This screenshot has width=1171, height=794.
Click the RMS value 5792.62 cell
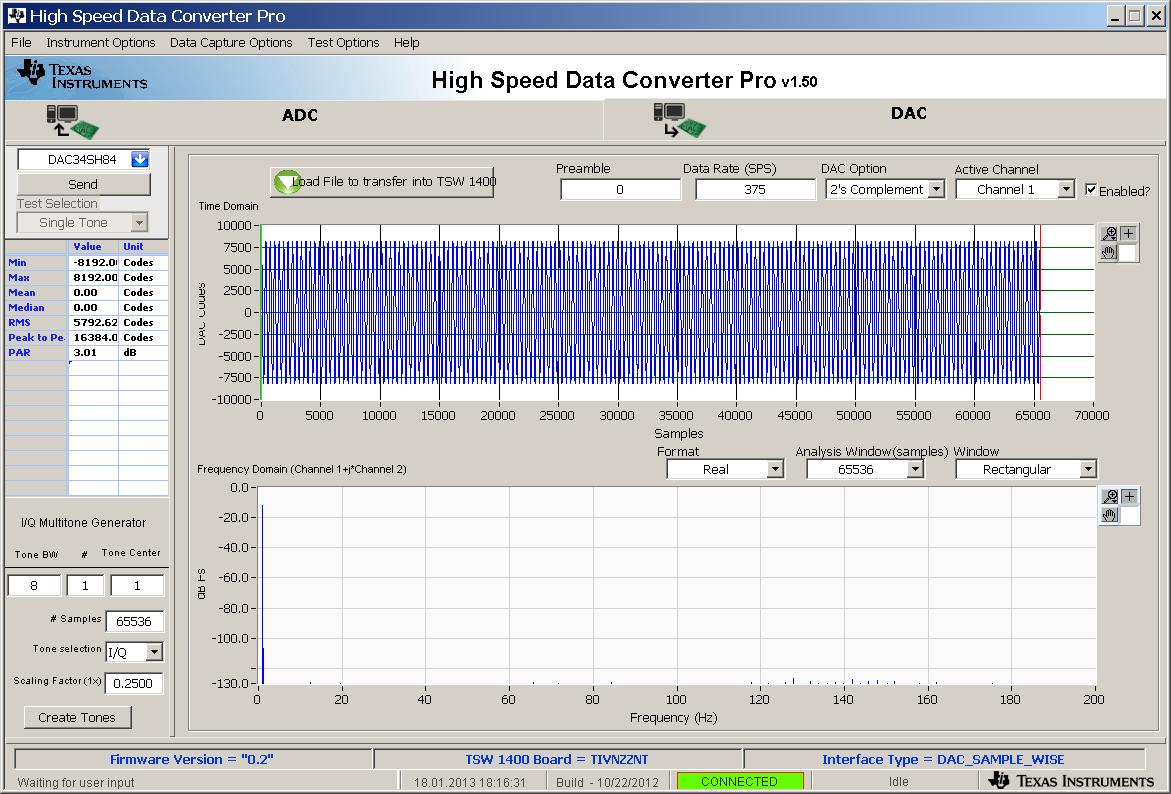click(x=93, y=322)
